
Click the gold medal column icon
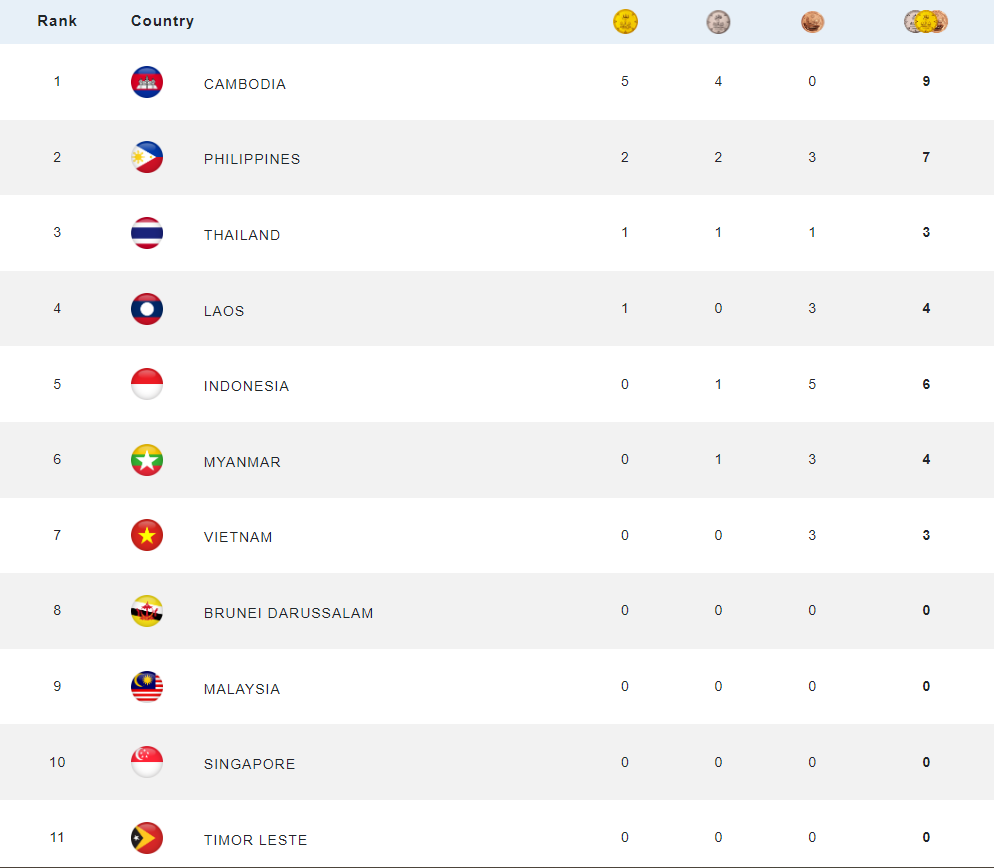(625, 22)
